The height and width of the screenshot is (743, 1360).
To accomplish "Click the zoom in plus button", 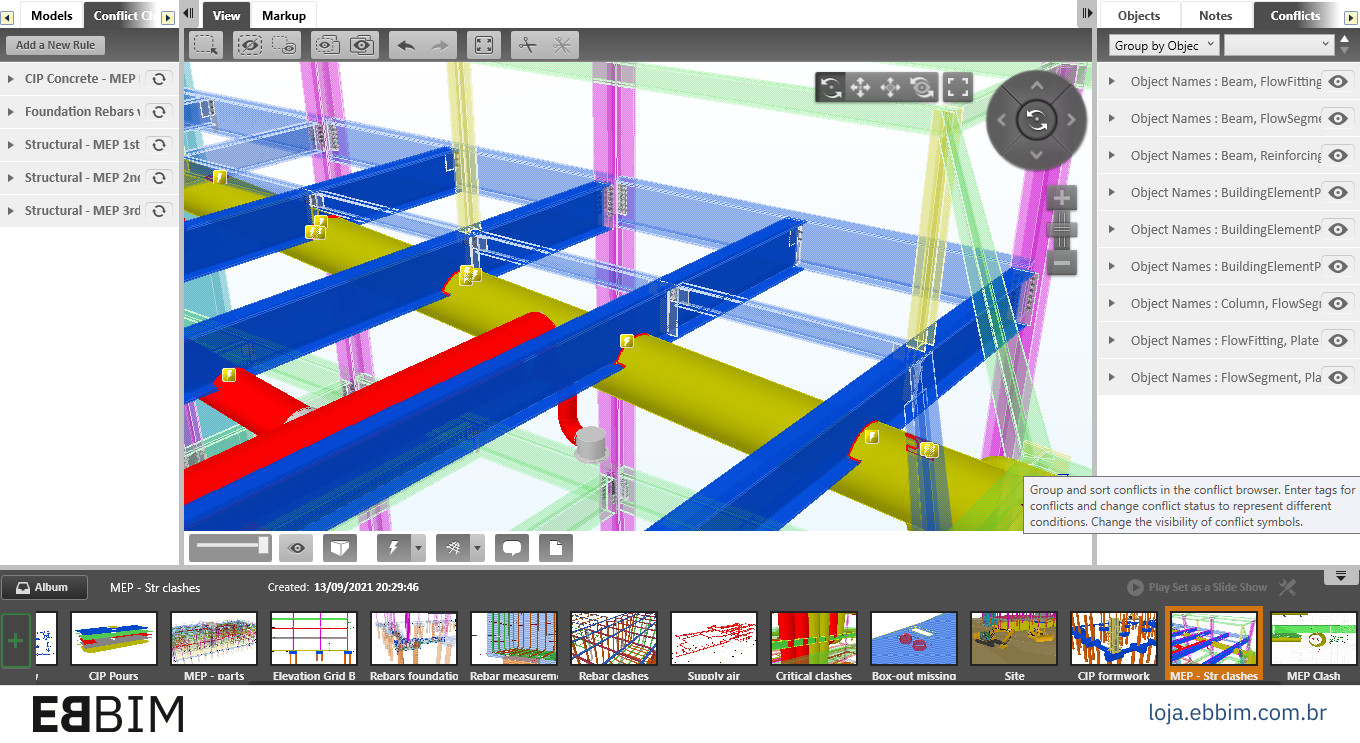I will [x=1062, y=197].
